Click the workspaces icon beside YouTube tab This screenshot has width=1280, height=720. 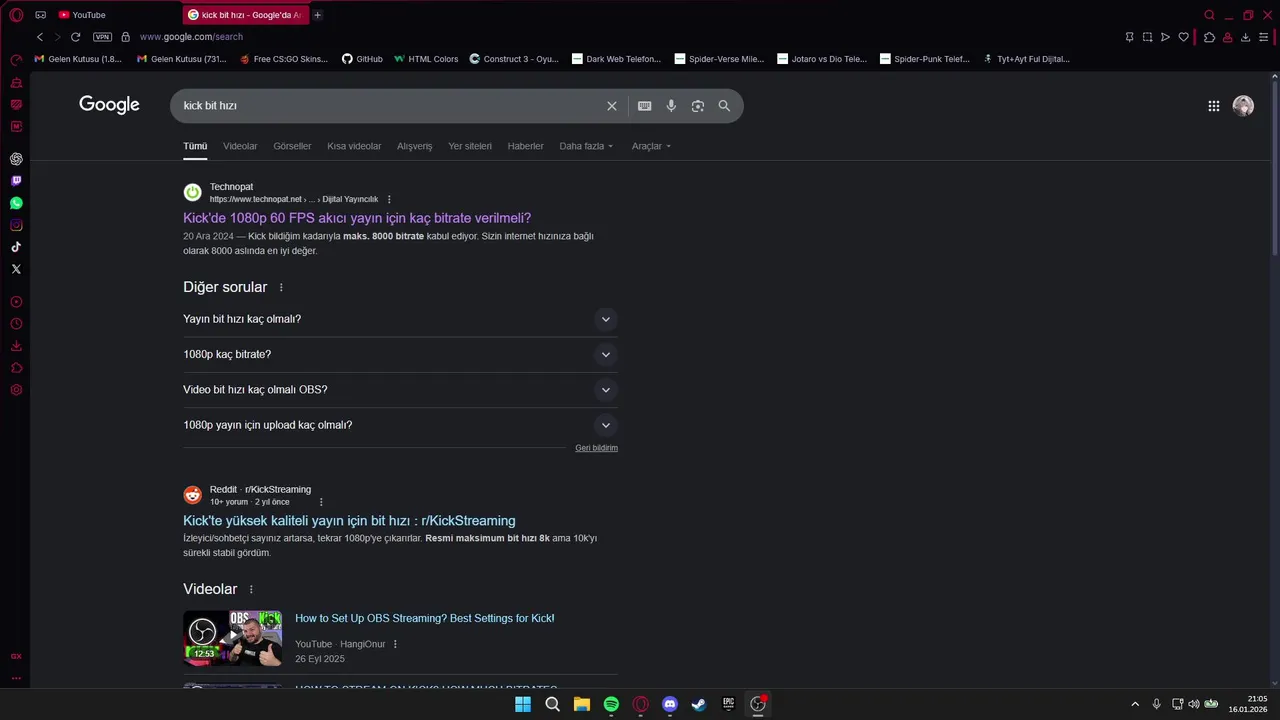(41, 15)
